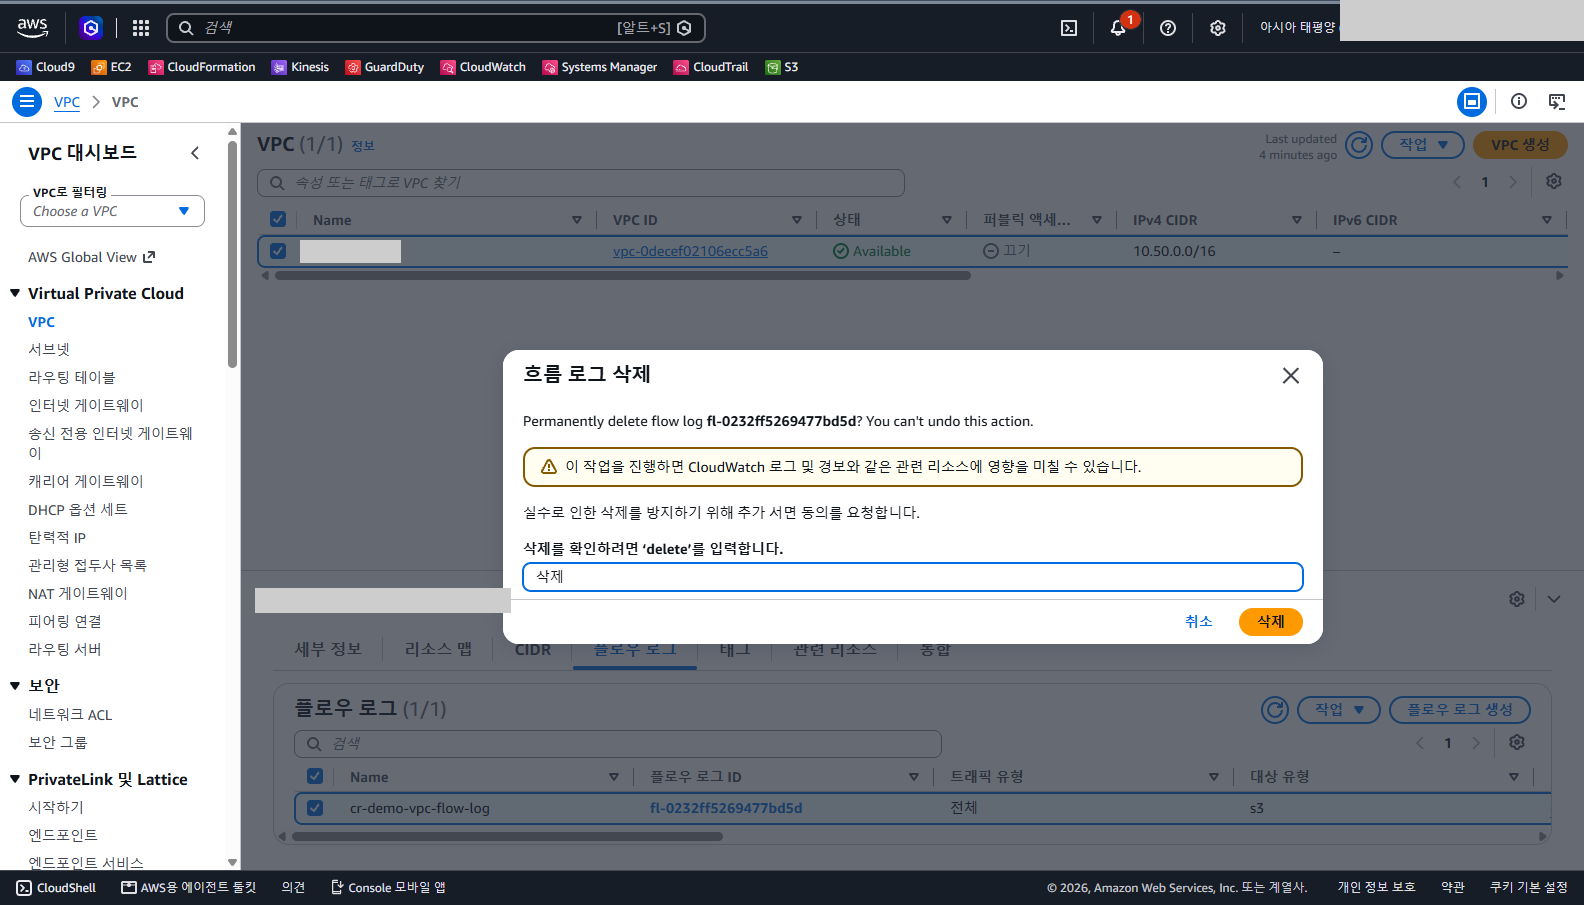The height and width of the screenshot is (905, 1584).
Task: Collapse the security (보안) section
Action: [15, 685]
